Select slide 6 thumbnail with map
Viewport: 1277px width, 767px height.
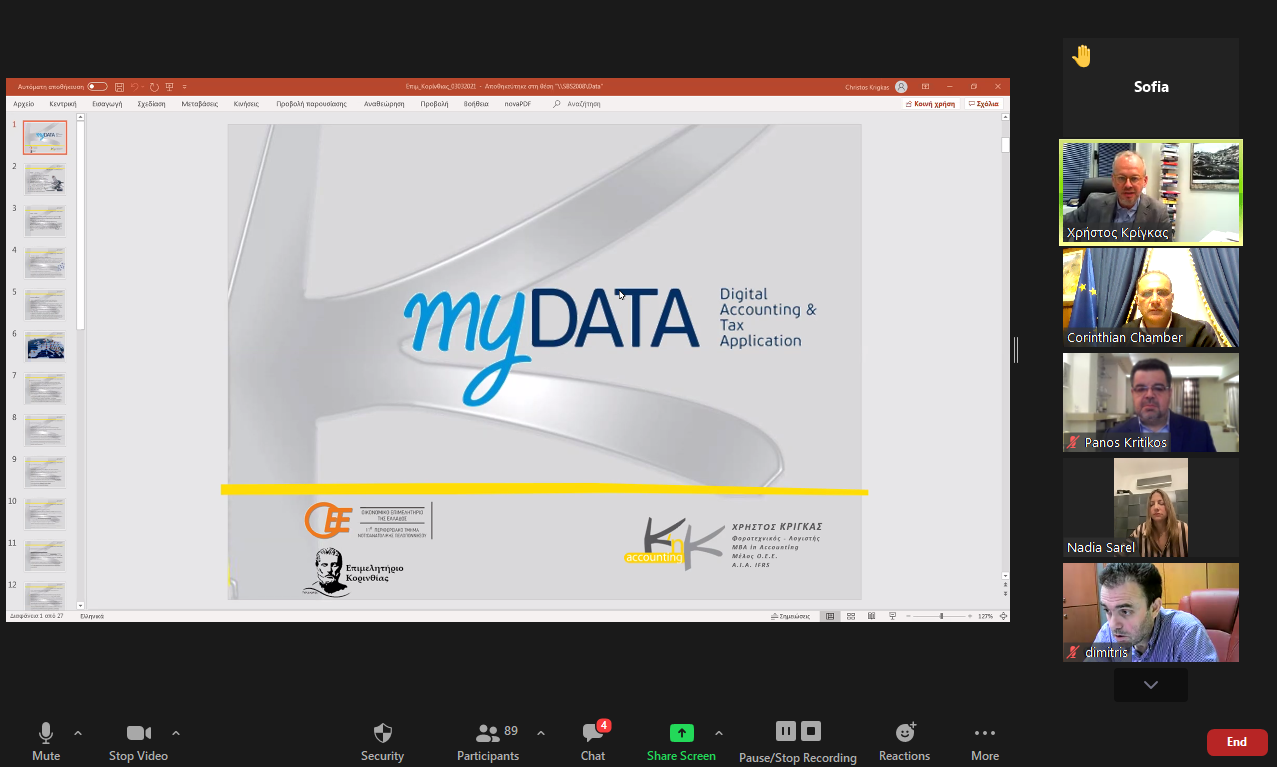(45, 346)
